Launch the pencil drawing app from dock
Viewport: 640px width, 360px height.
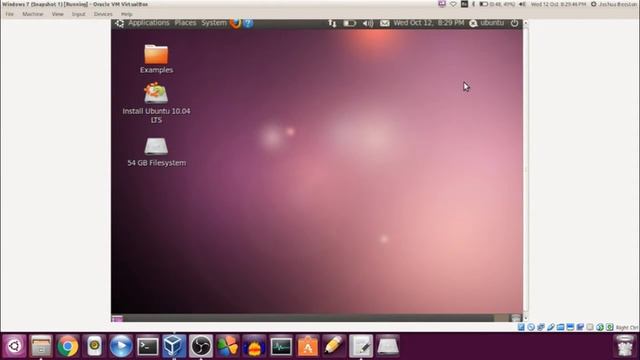click(x=334, y=346)
